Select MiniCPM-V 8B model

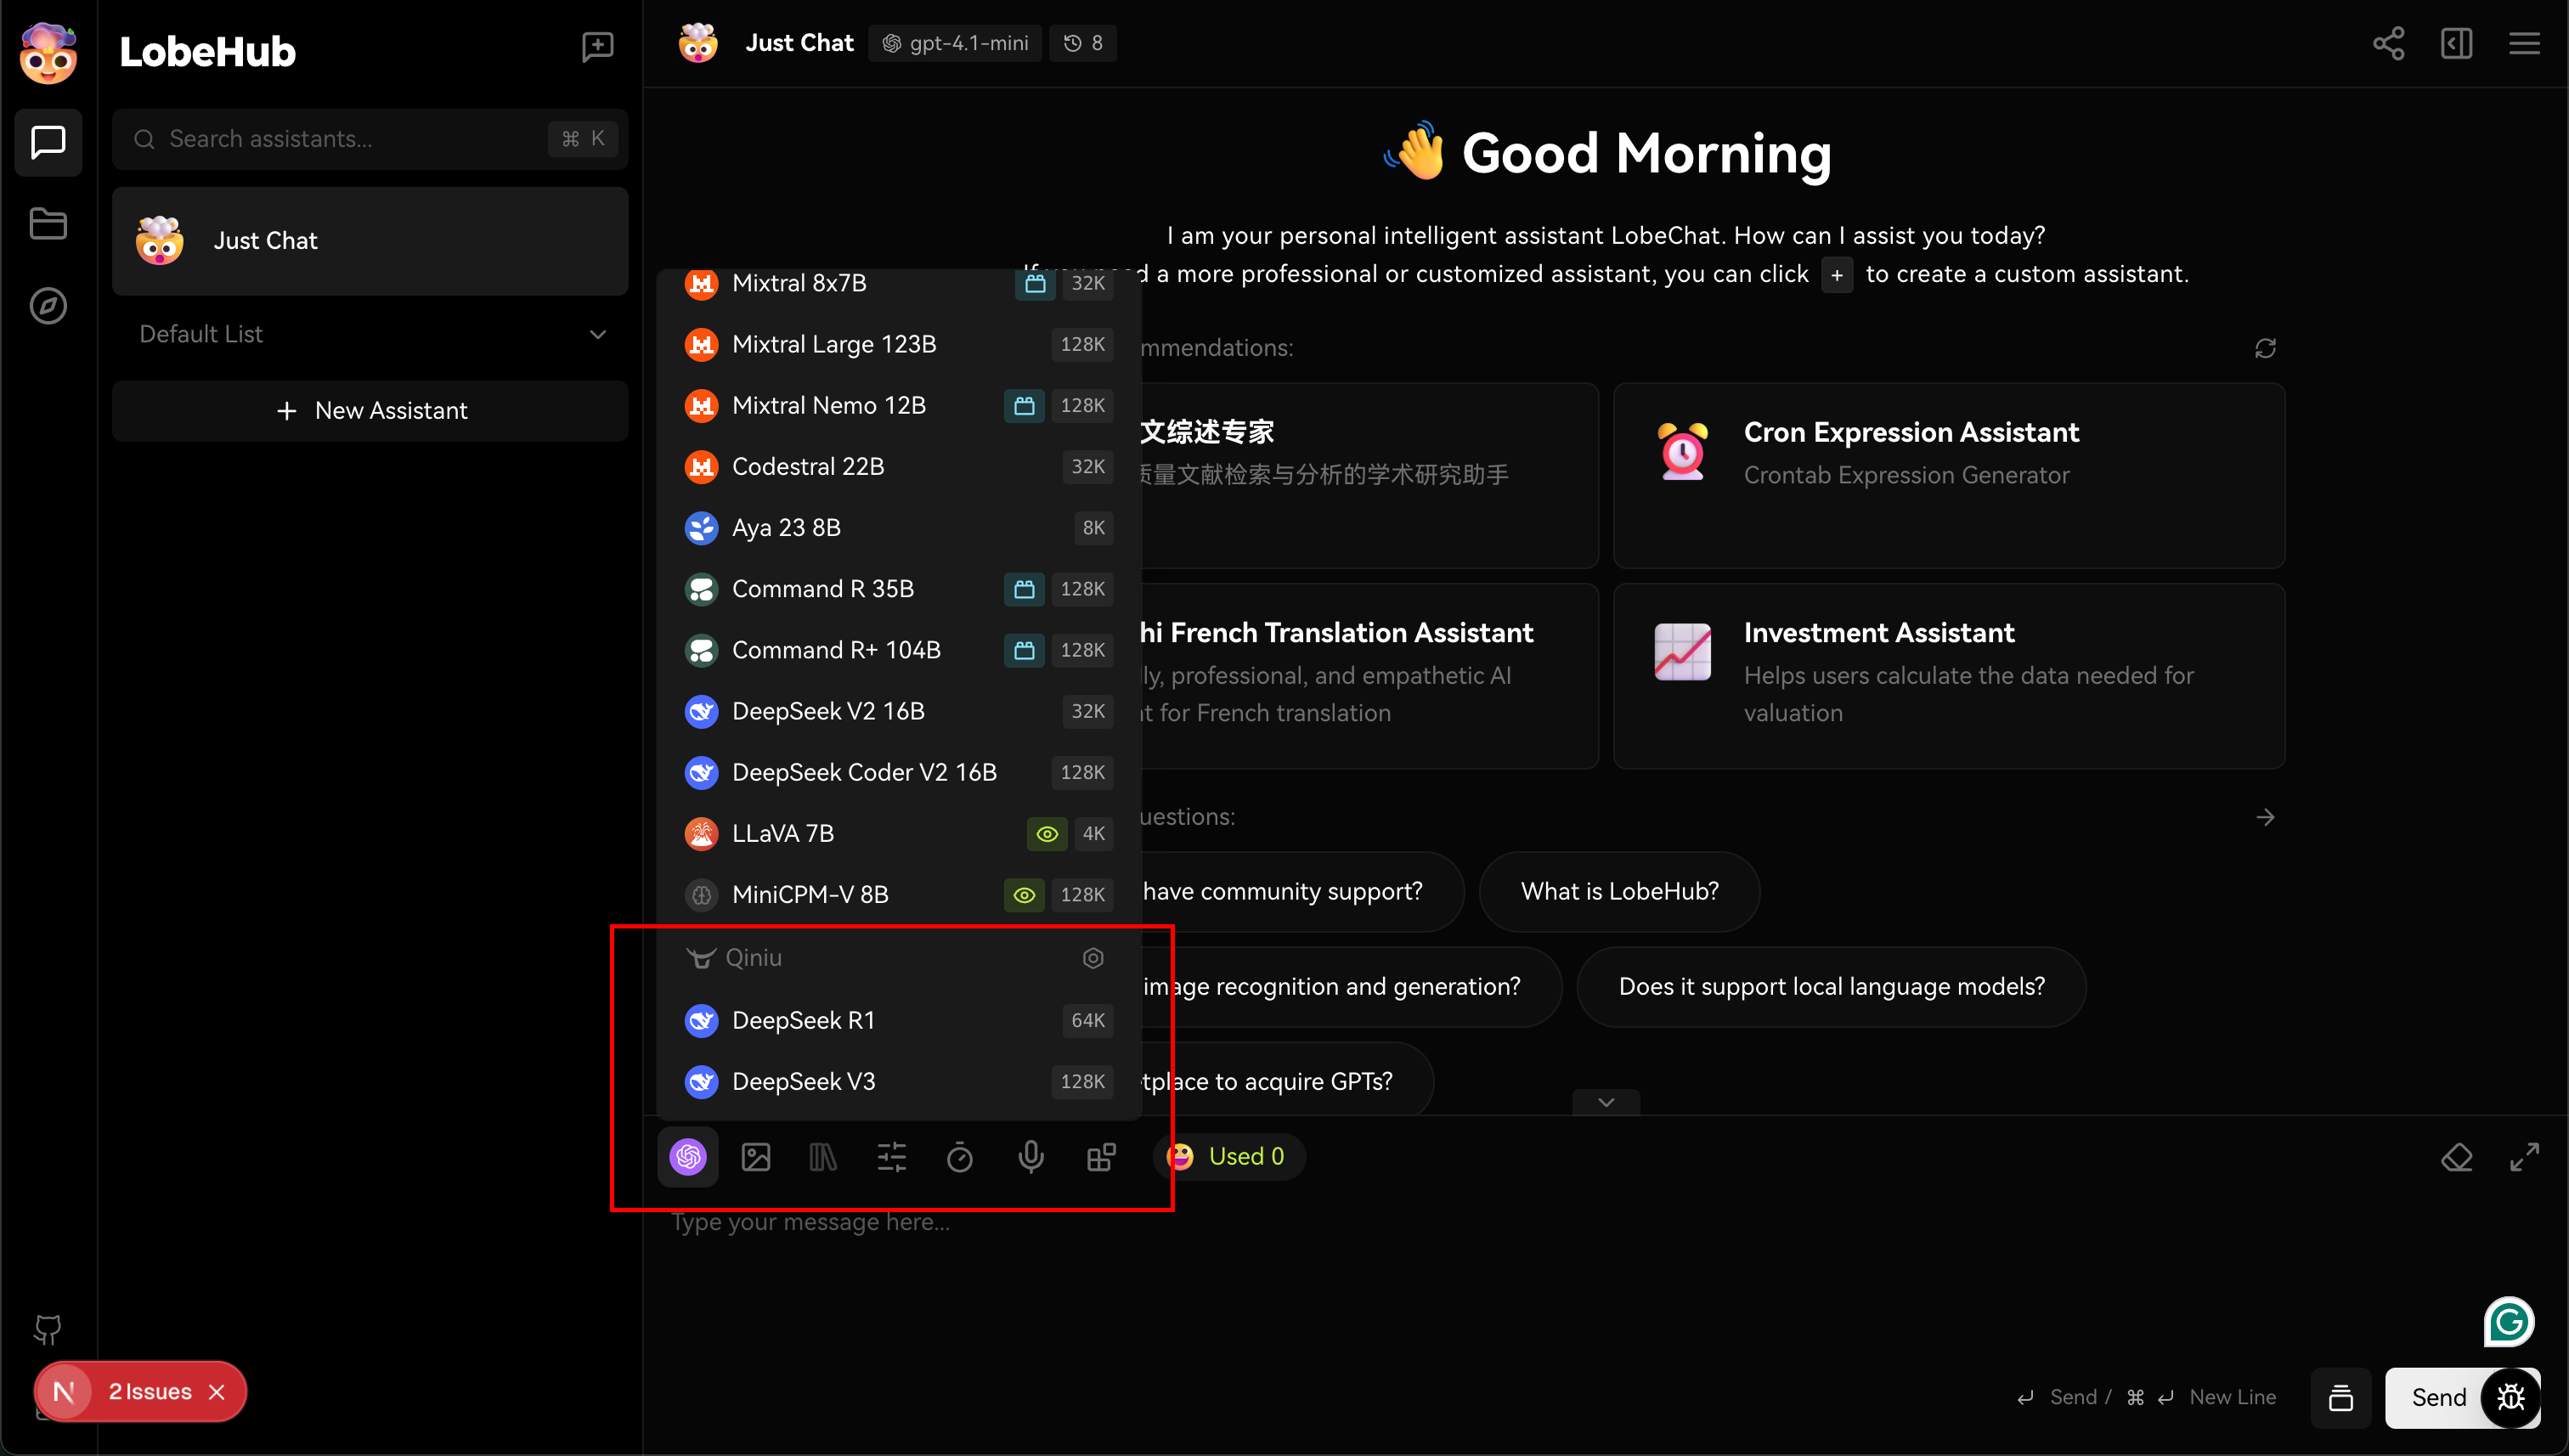tap(898, 894)
